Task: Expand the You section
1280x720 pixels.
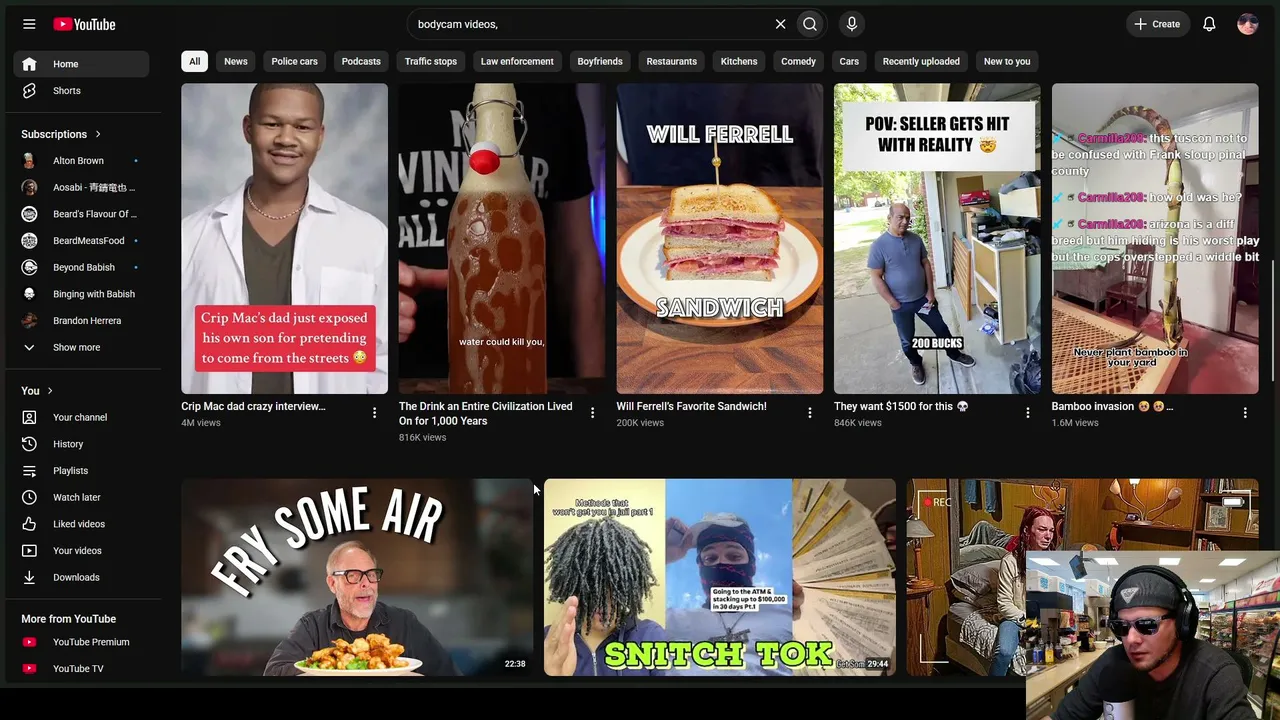Action: (x=37, y=391)
